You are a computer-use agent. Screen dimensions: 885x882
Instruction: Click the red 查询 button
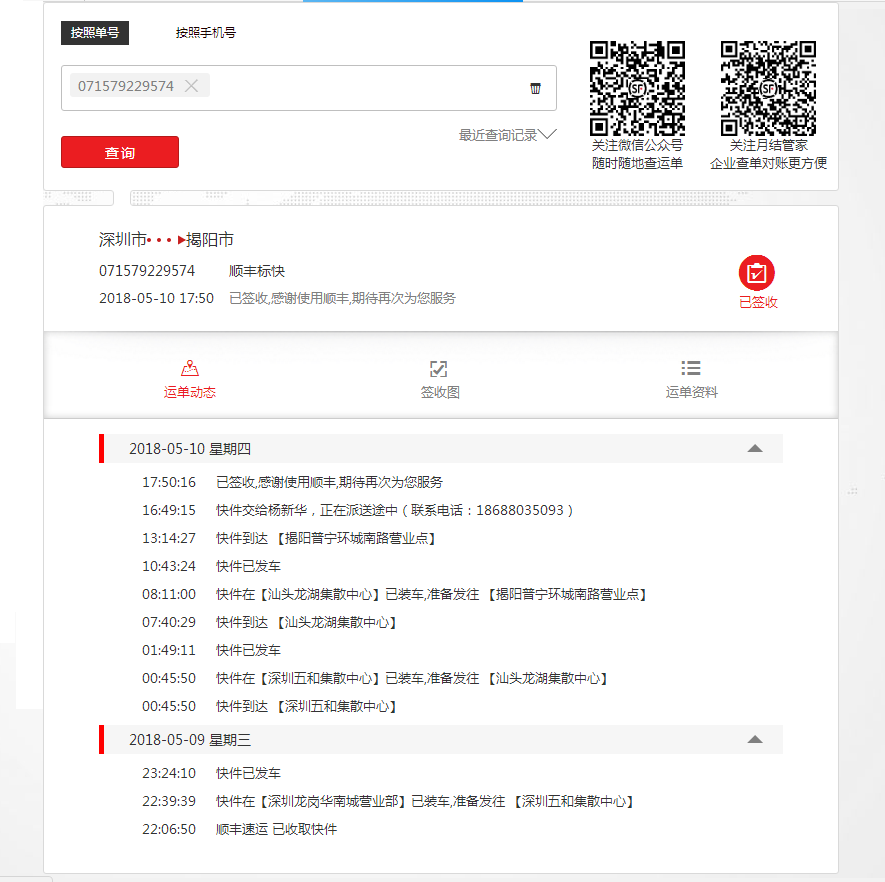[x=120, y=152]
